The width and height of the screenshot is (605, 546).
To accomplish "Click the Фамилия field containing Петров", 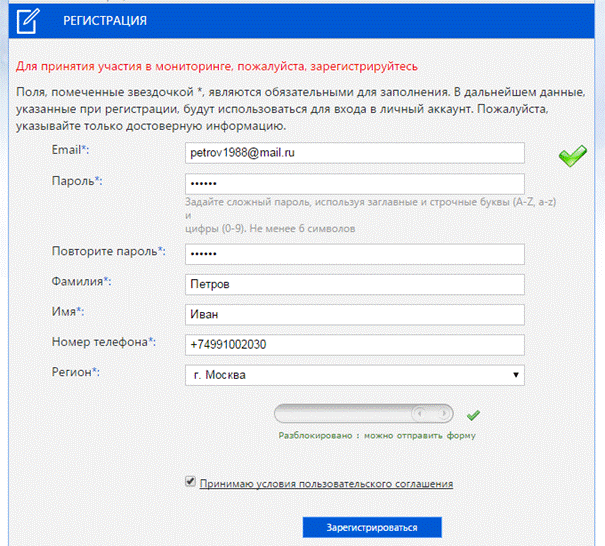I will coord(355,284).
